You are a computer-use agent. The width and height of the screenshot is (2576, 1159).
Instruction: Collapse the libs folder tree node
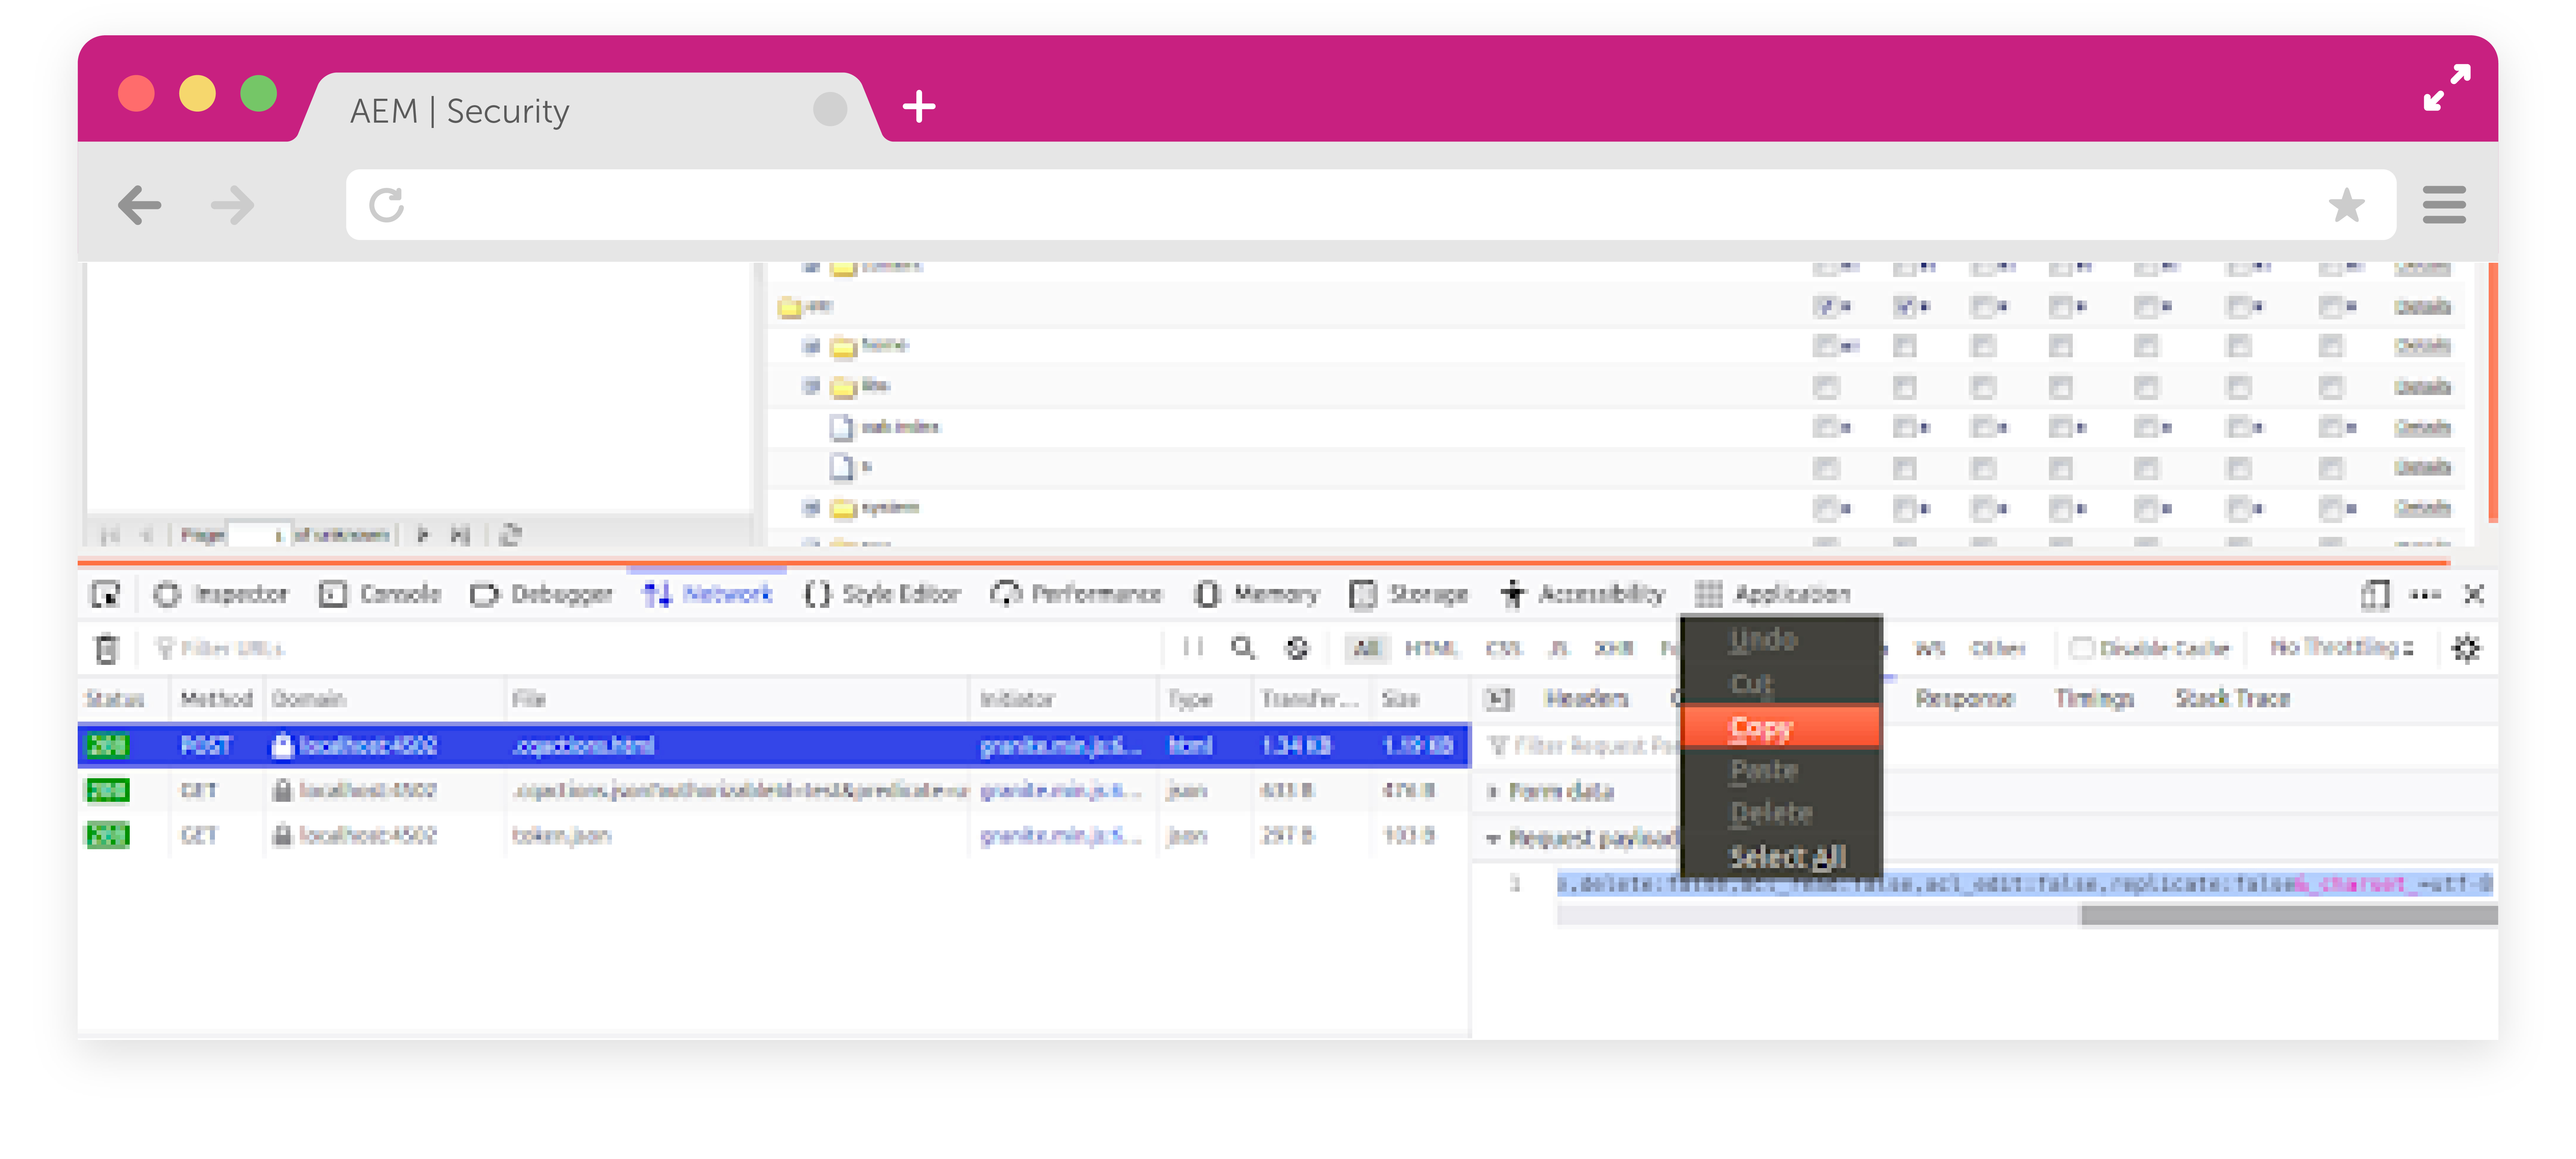[x=811, y=386]
